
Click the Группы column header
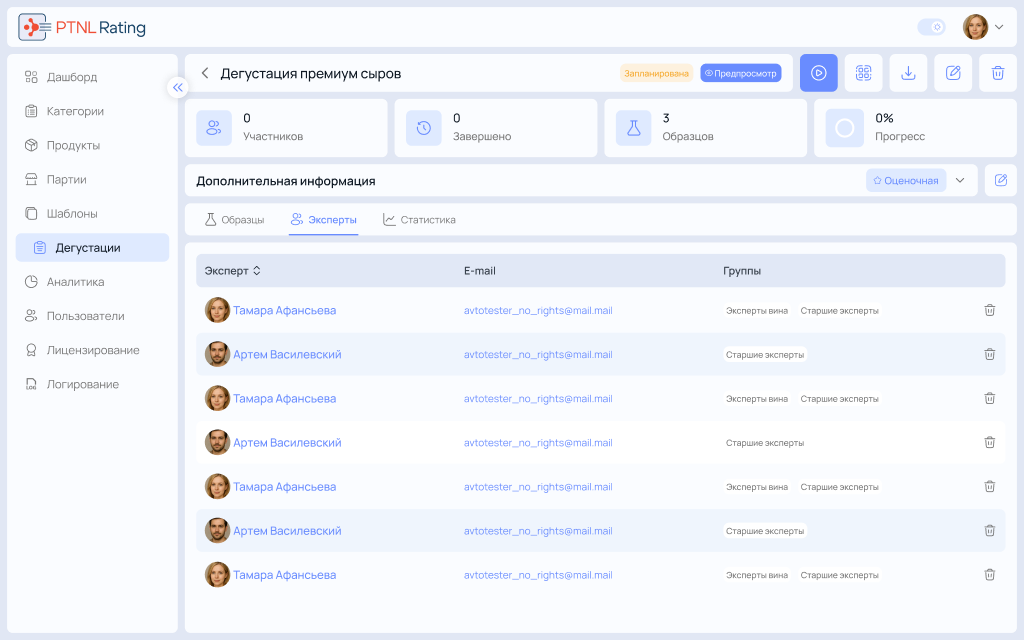pyautogui.click(x=742, y=270)
